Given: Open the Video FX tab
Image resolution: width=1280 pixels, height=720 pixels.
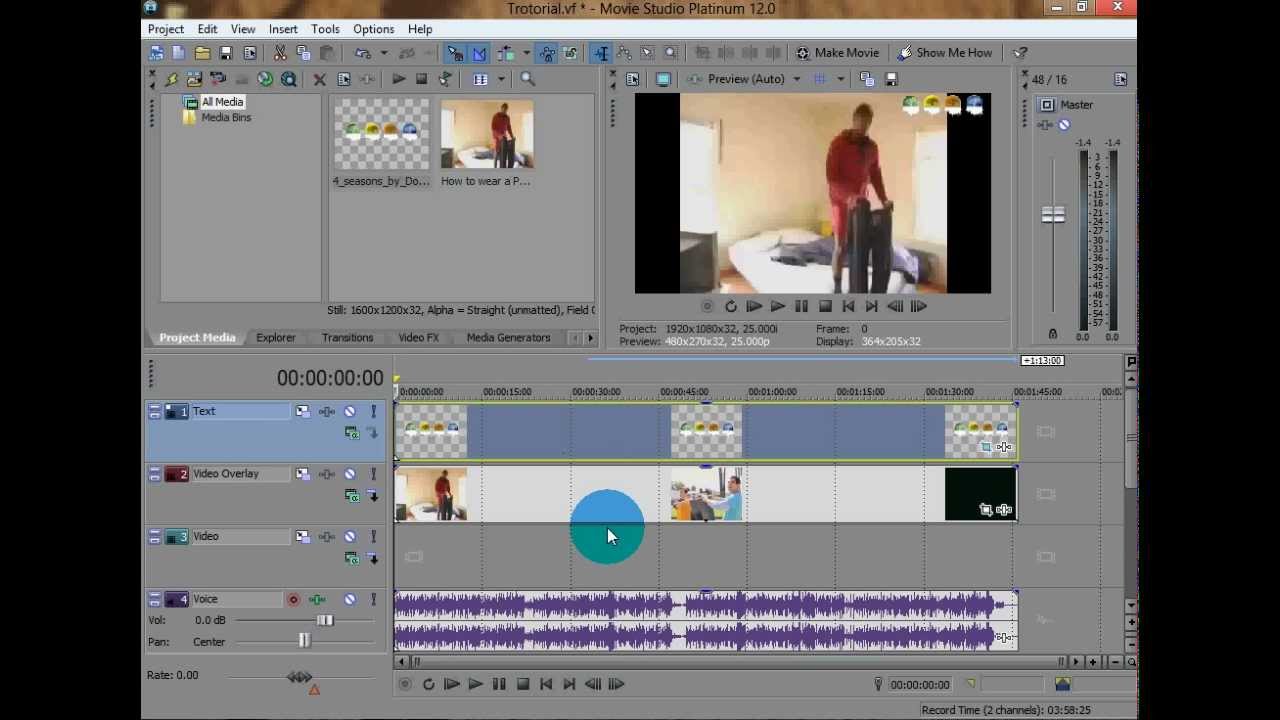Looking at the screenshot, I should click(418, 338).
